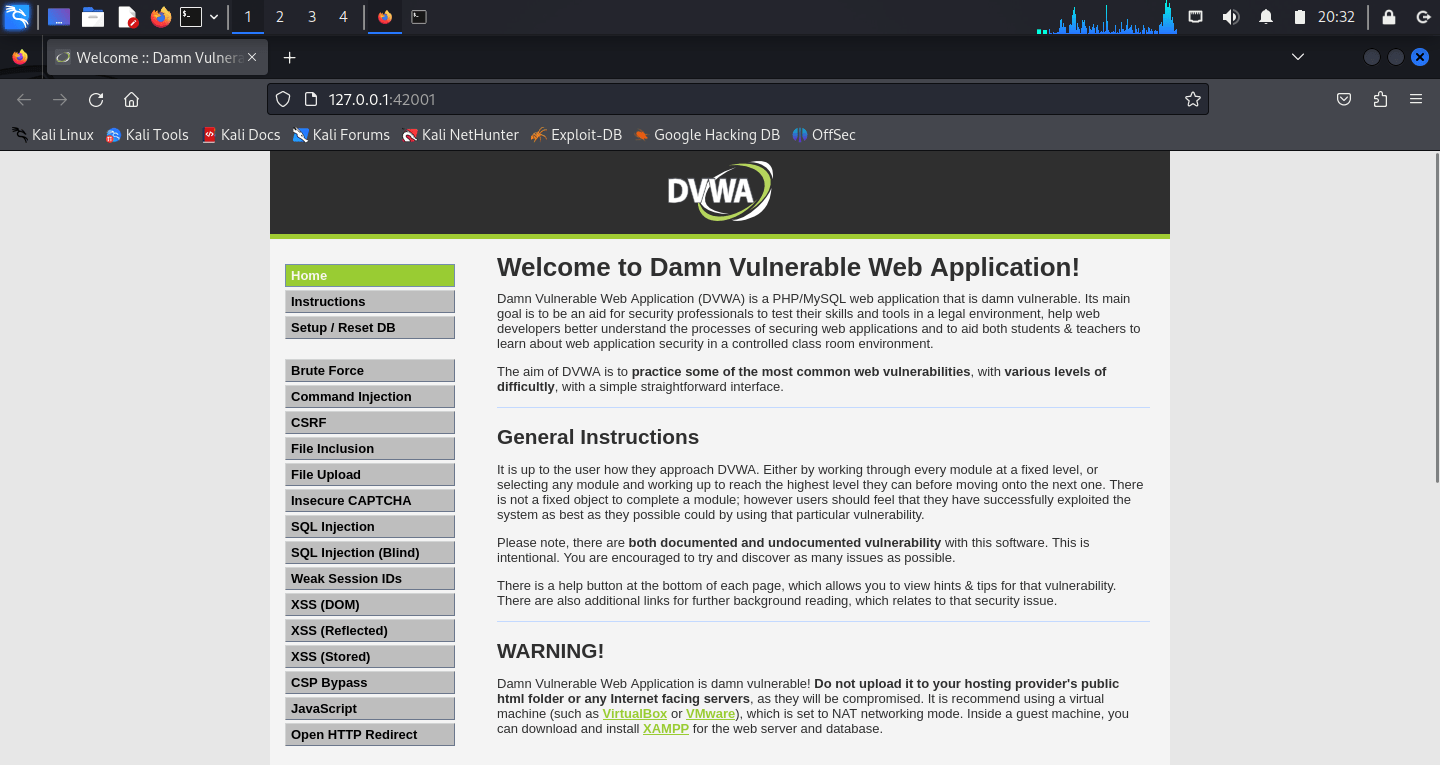Open the CSP Bypass module

pyautogui.click(x=370, y=682)
